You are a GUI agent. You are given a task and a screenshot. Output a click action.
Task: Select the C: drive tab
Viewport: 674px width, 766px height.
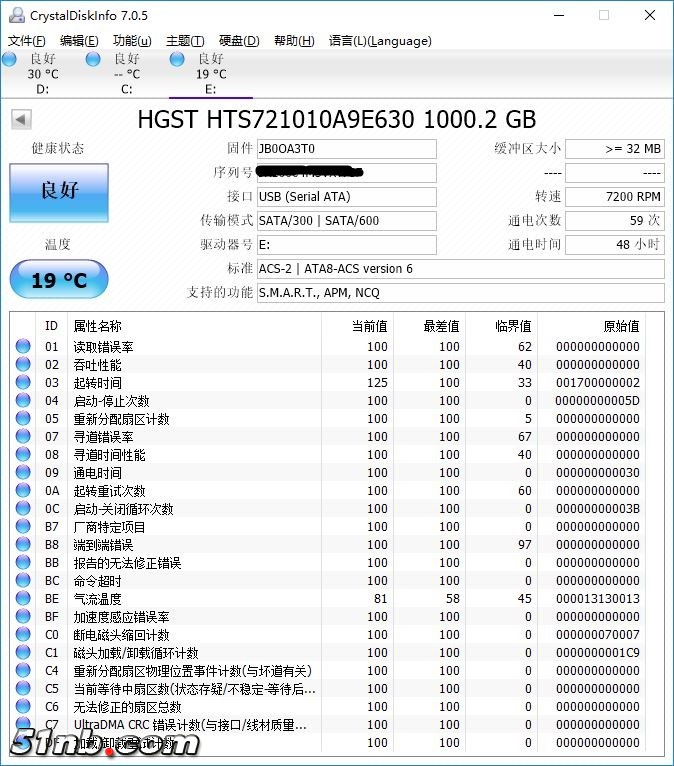coord(126,73)
